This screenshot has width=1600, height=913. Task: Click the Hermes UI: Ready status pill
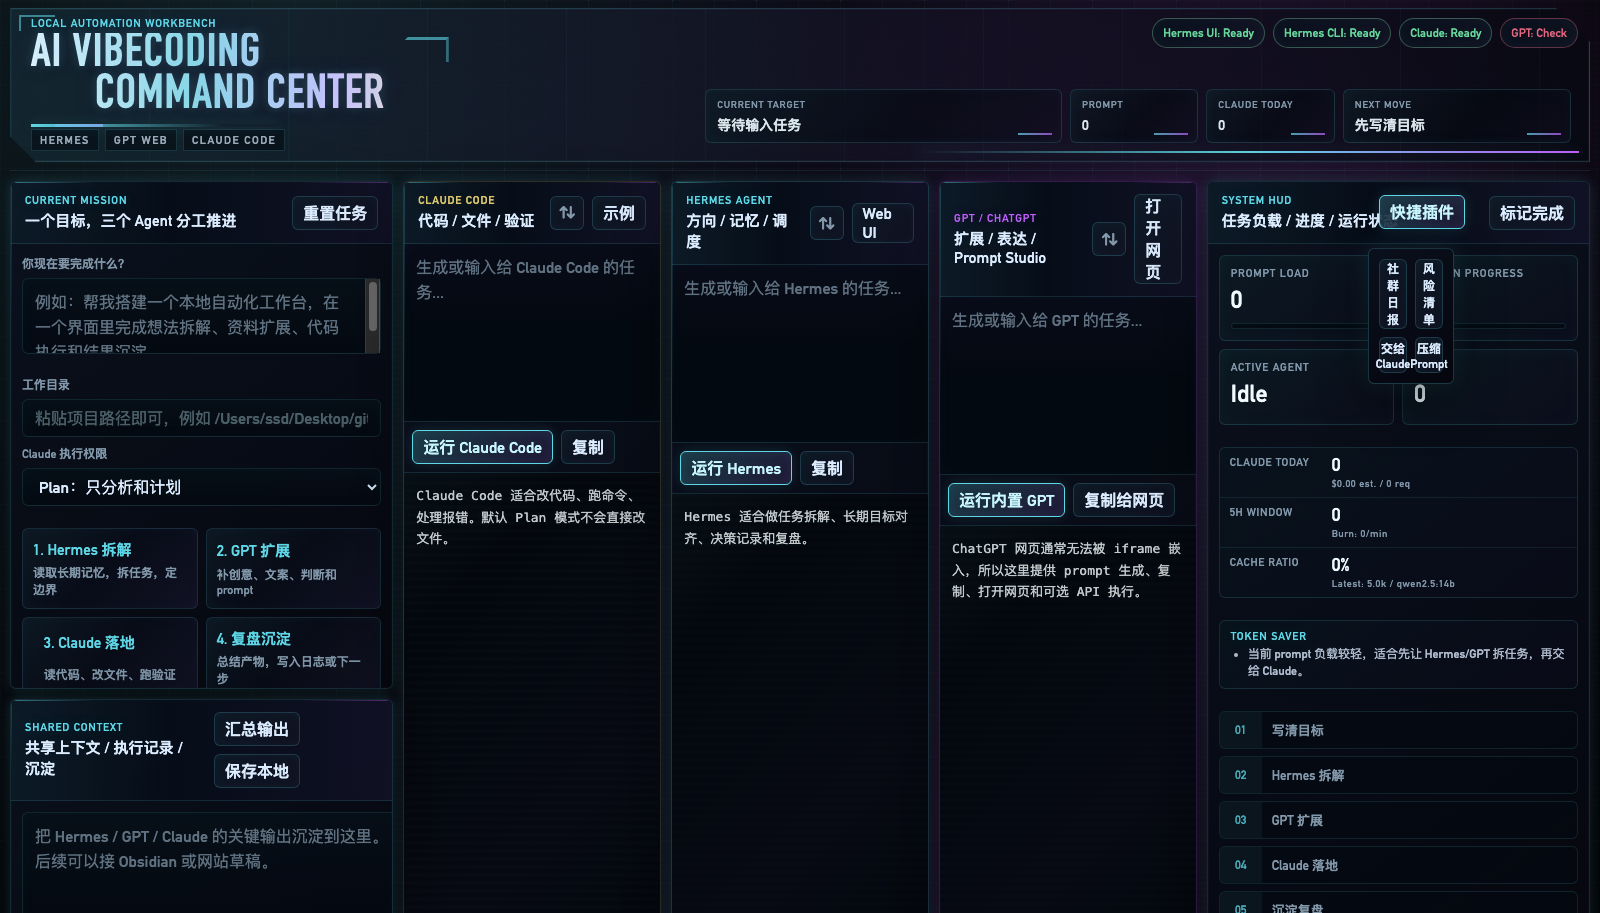click(1208, 33)
